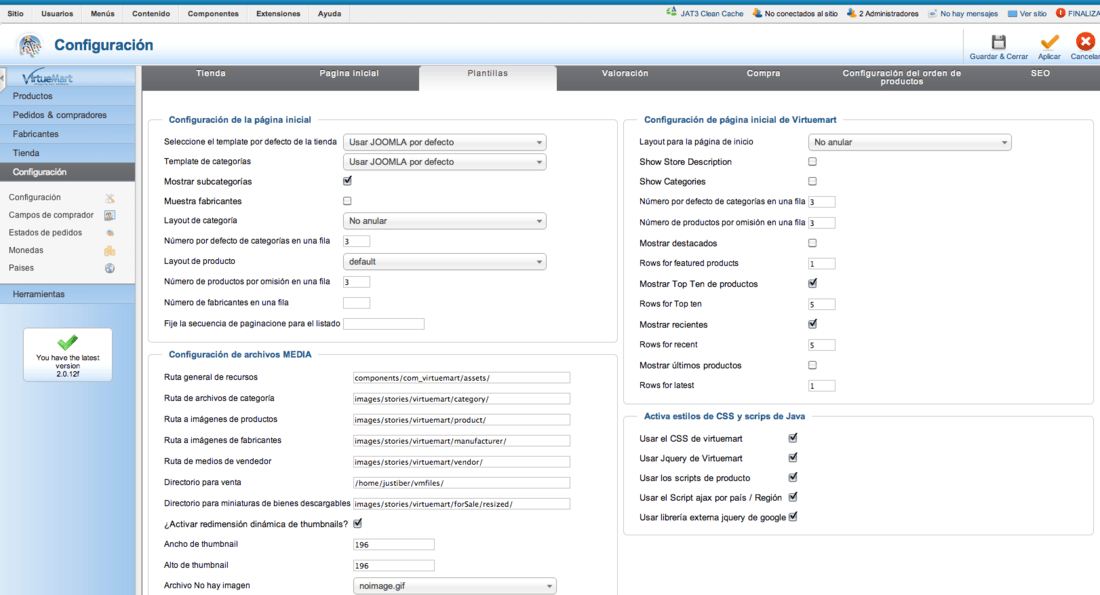1100x595 pixels.
Task: Toggle Usar librería externa jquery de google
Action: 793,516
